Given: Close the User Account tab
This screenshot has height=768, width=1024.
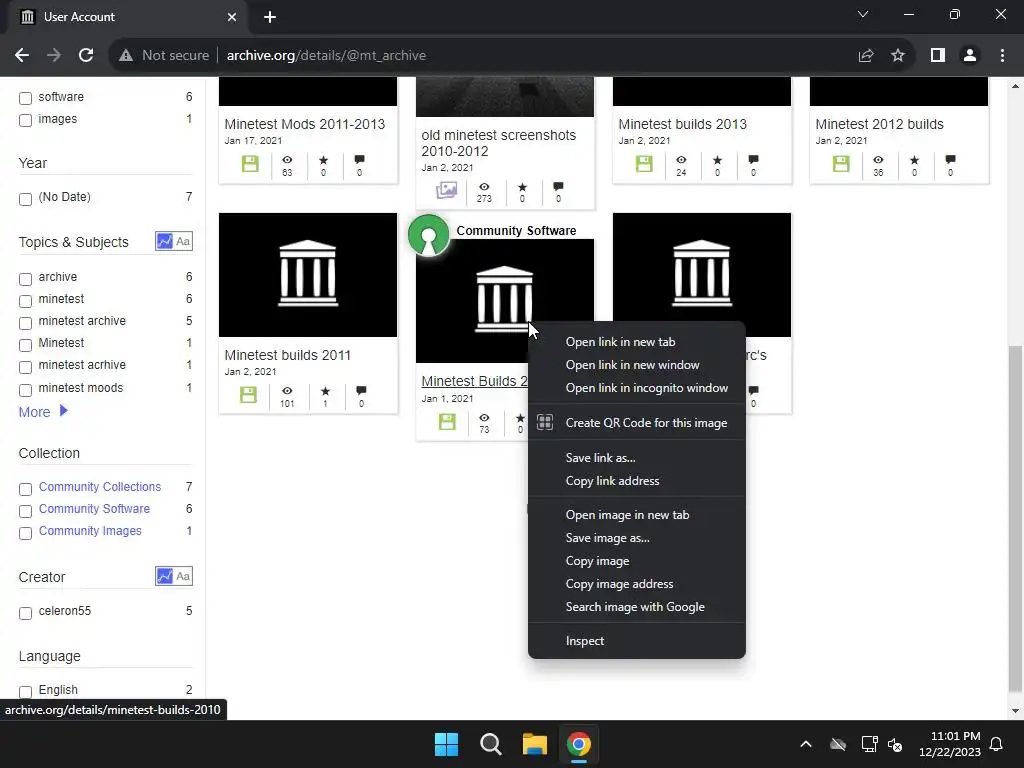Looking at the screenshot, I should click(x=232, y=17).
